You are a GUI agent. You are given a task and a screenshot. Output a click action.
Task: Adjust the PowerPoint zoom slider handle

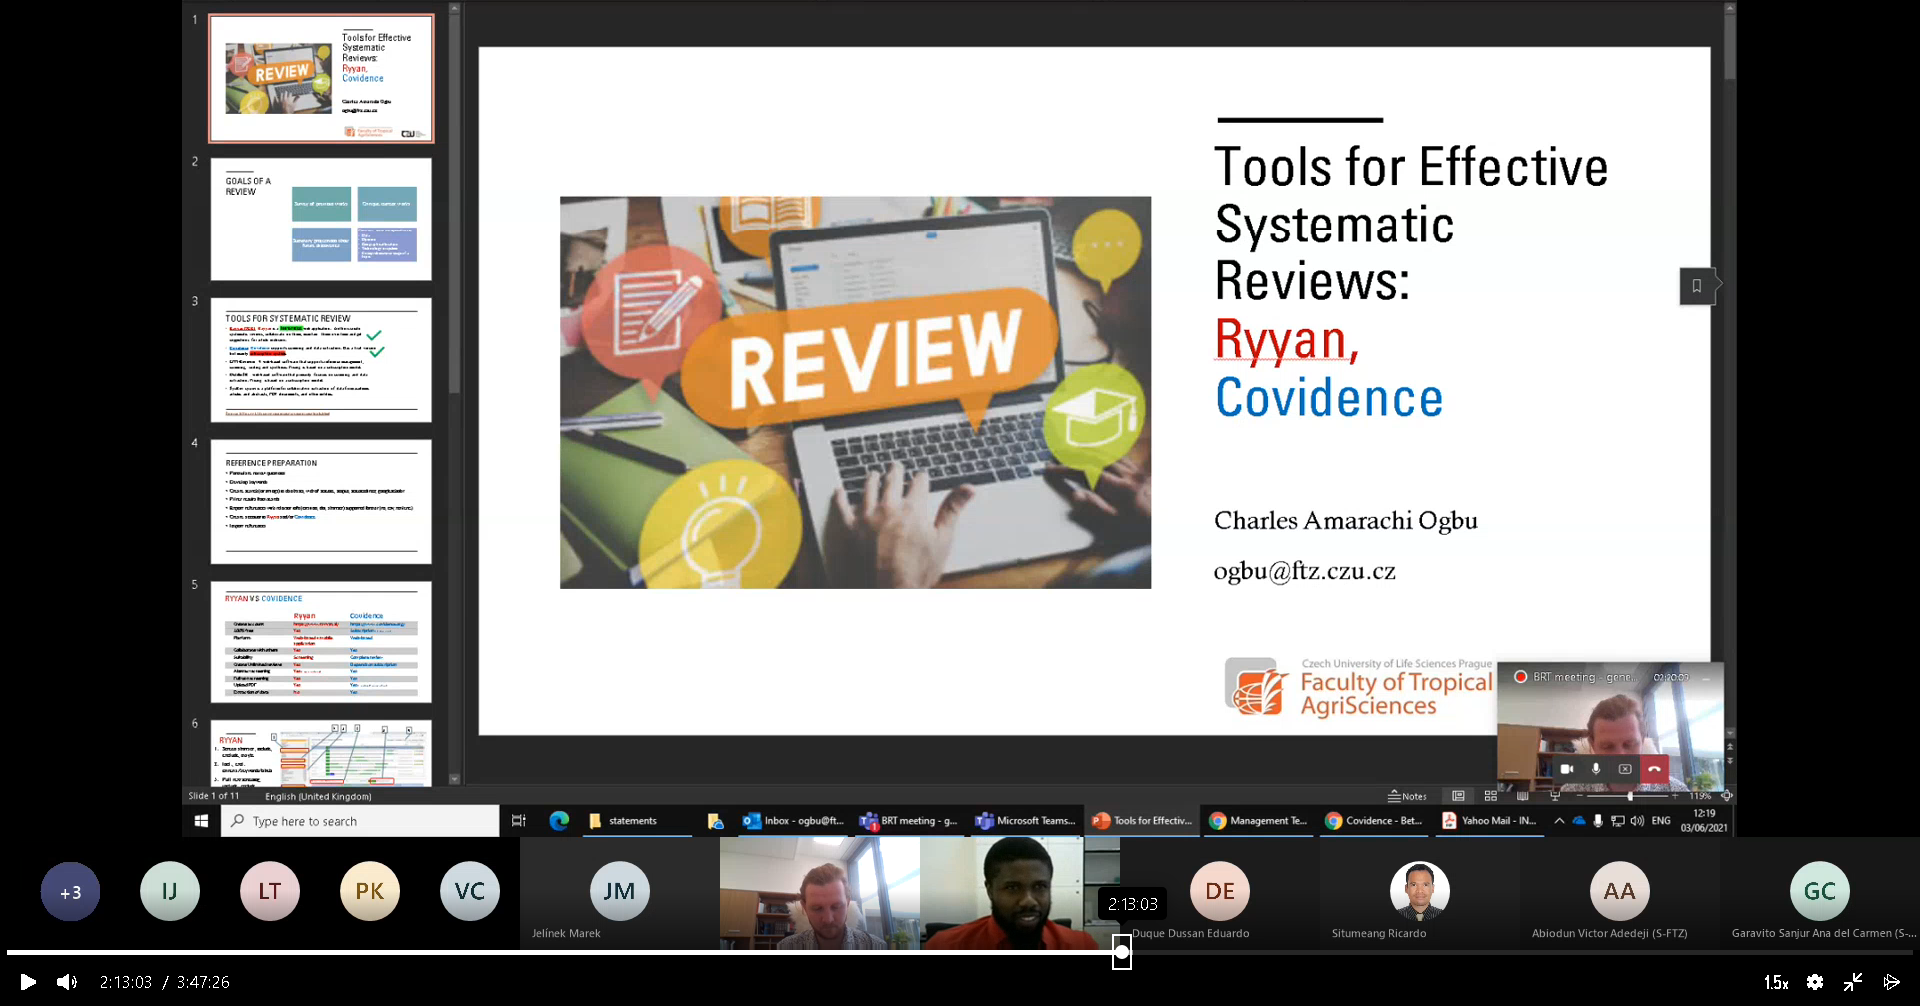[x=1630, y=796]
